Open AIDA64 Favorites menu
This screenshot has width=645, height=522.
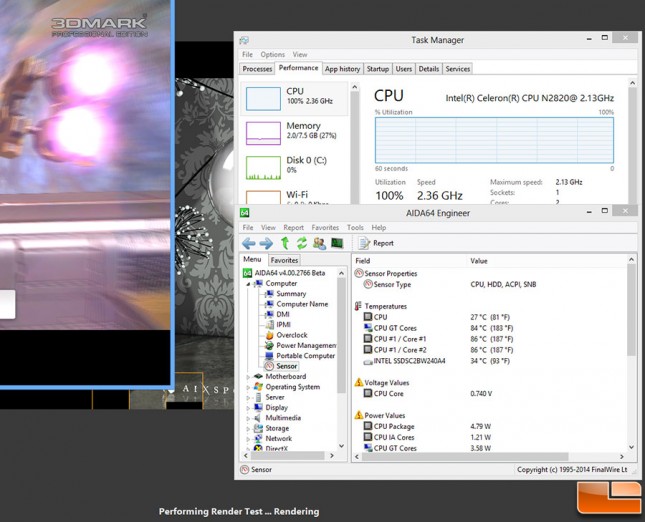[325, 227]
